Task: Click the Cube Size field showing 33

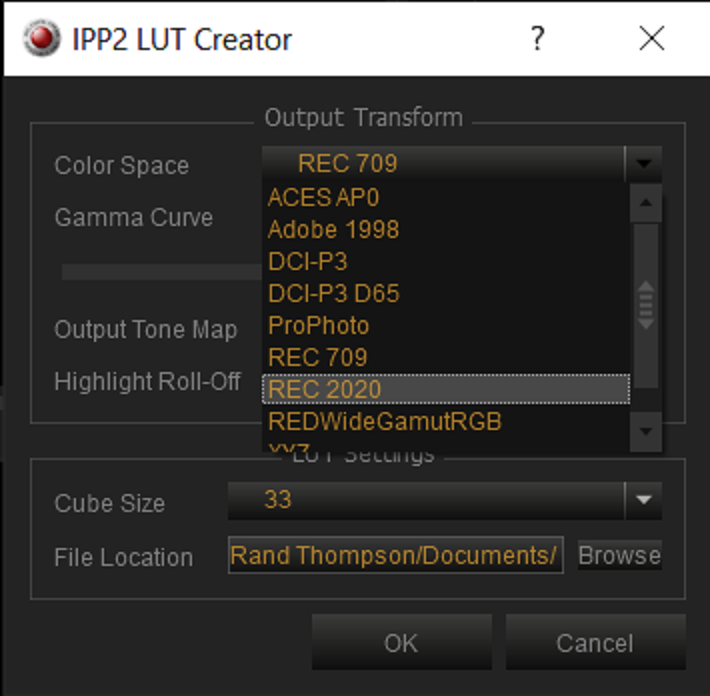Action: pyautogui.click(x=426, y=500)
